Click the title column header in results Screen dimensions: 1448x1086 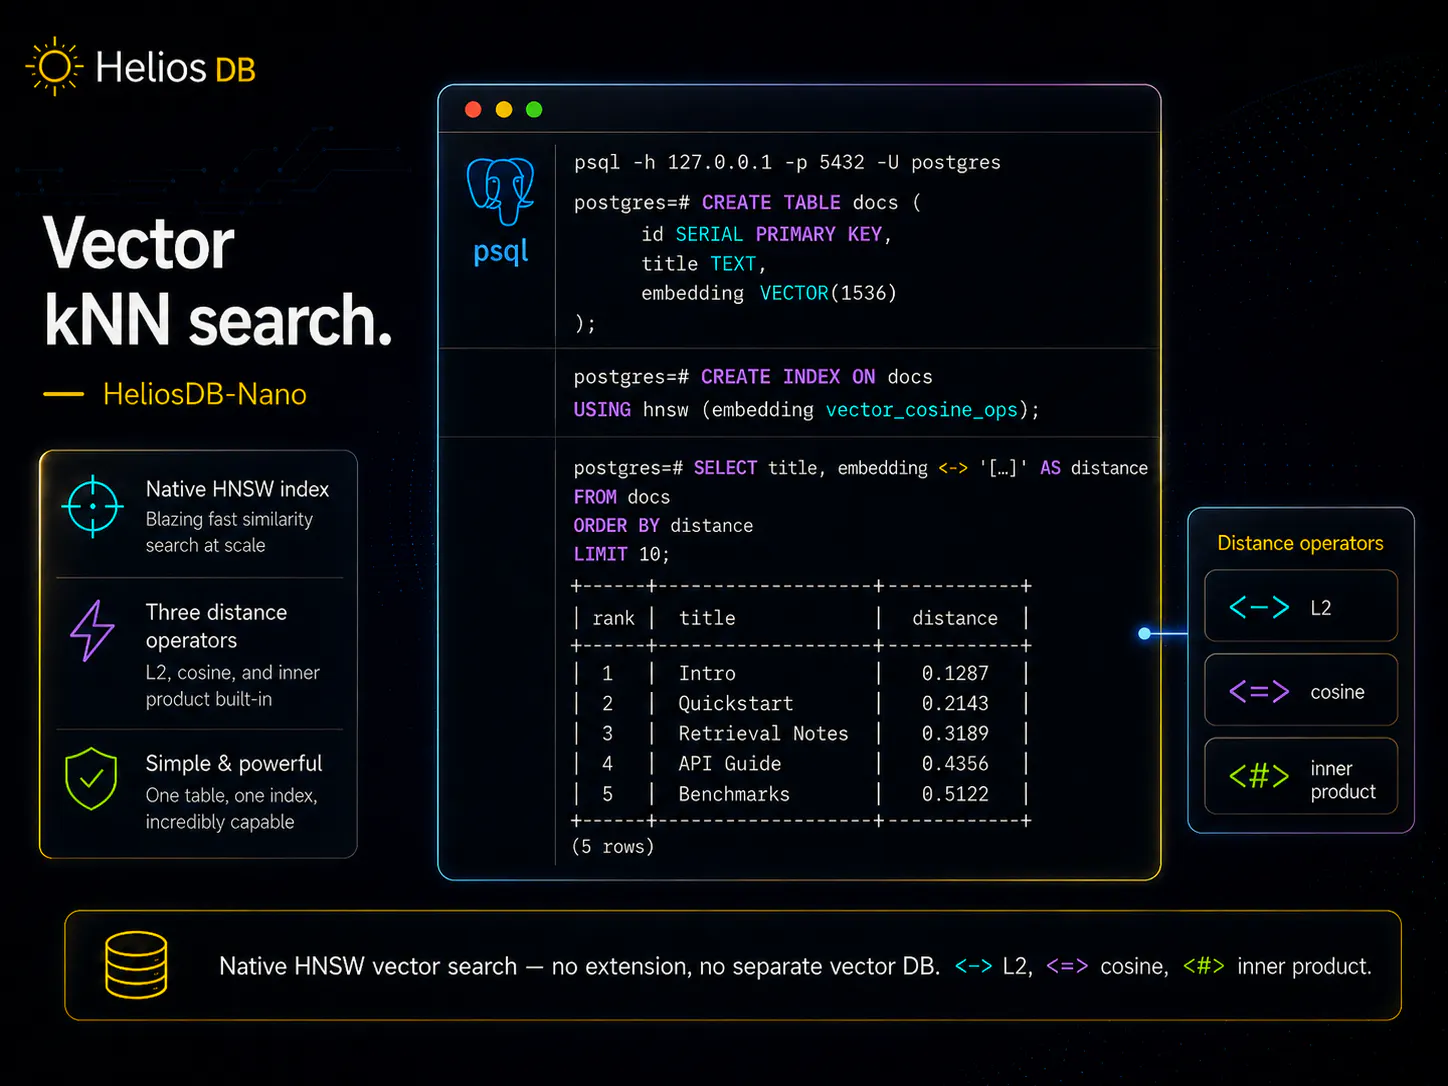click(x=707, y=619)
